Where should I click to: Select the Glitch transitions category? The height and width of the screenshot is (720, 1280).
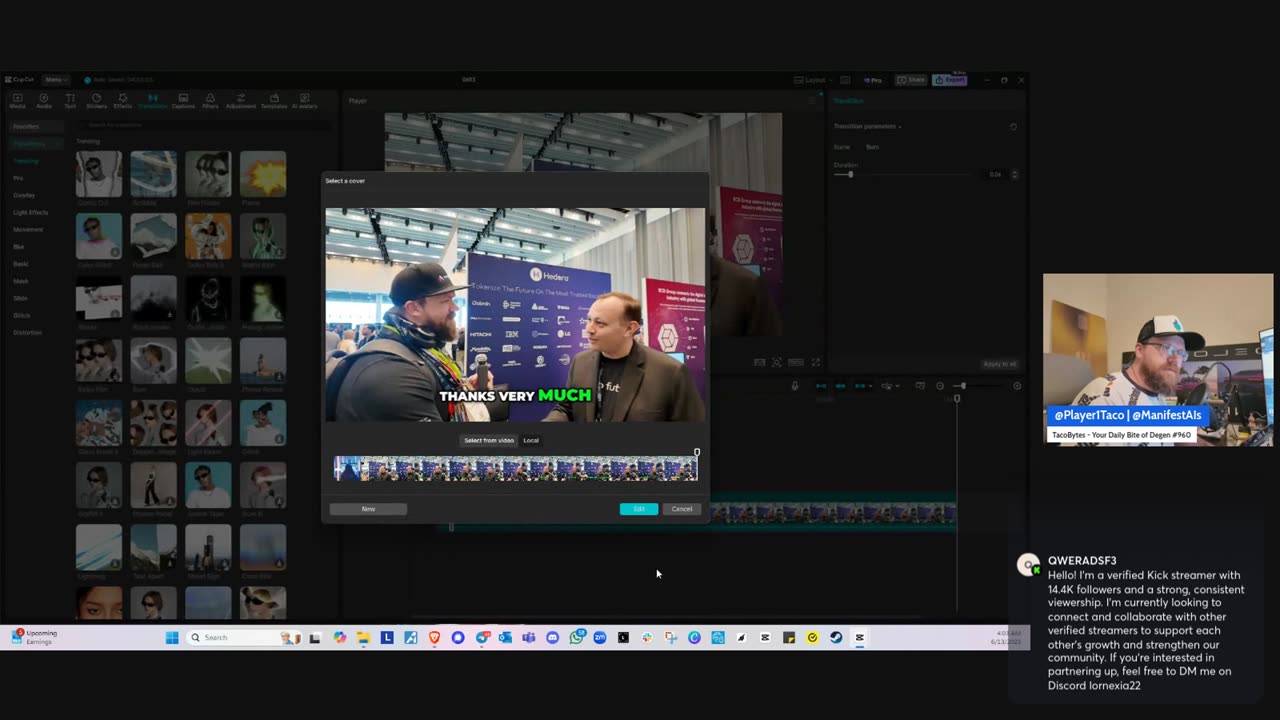point(21,315)
